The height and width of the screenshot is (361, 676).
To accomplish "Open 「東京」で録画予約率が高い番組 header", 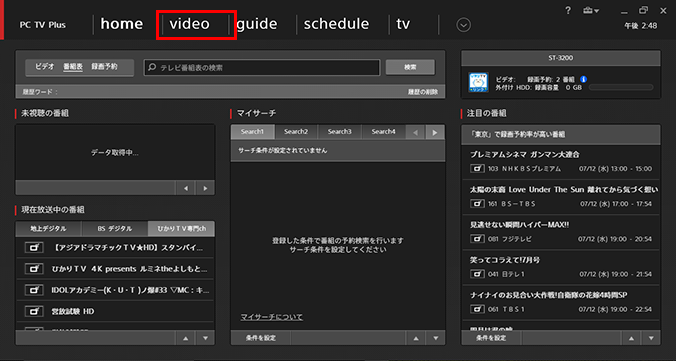I will tap(560, 135).
